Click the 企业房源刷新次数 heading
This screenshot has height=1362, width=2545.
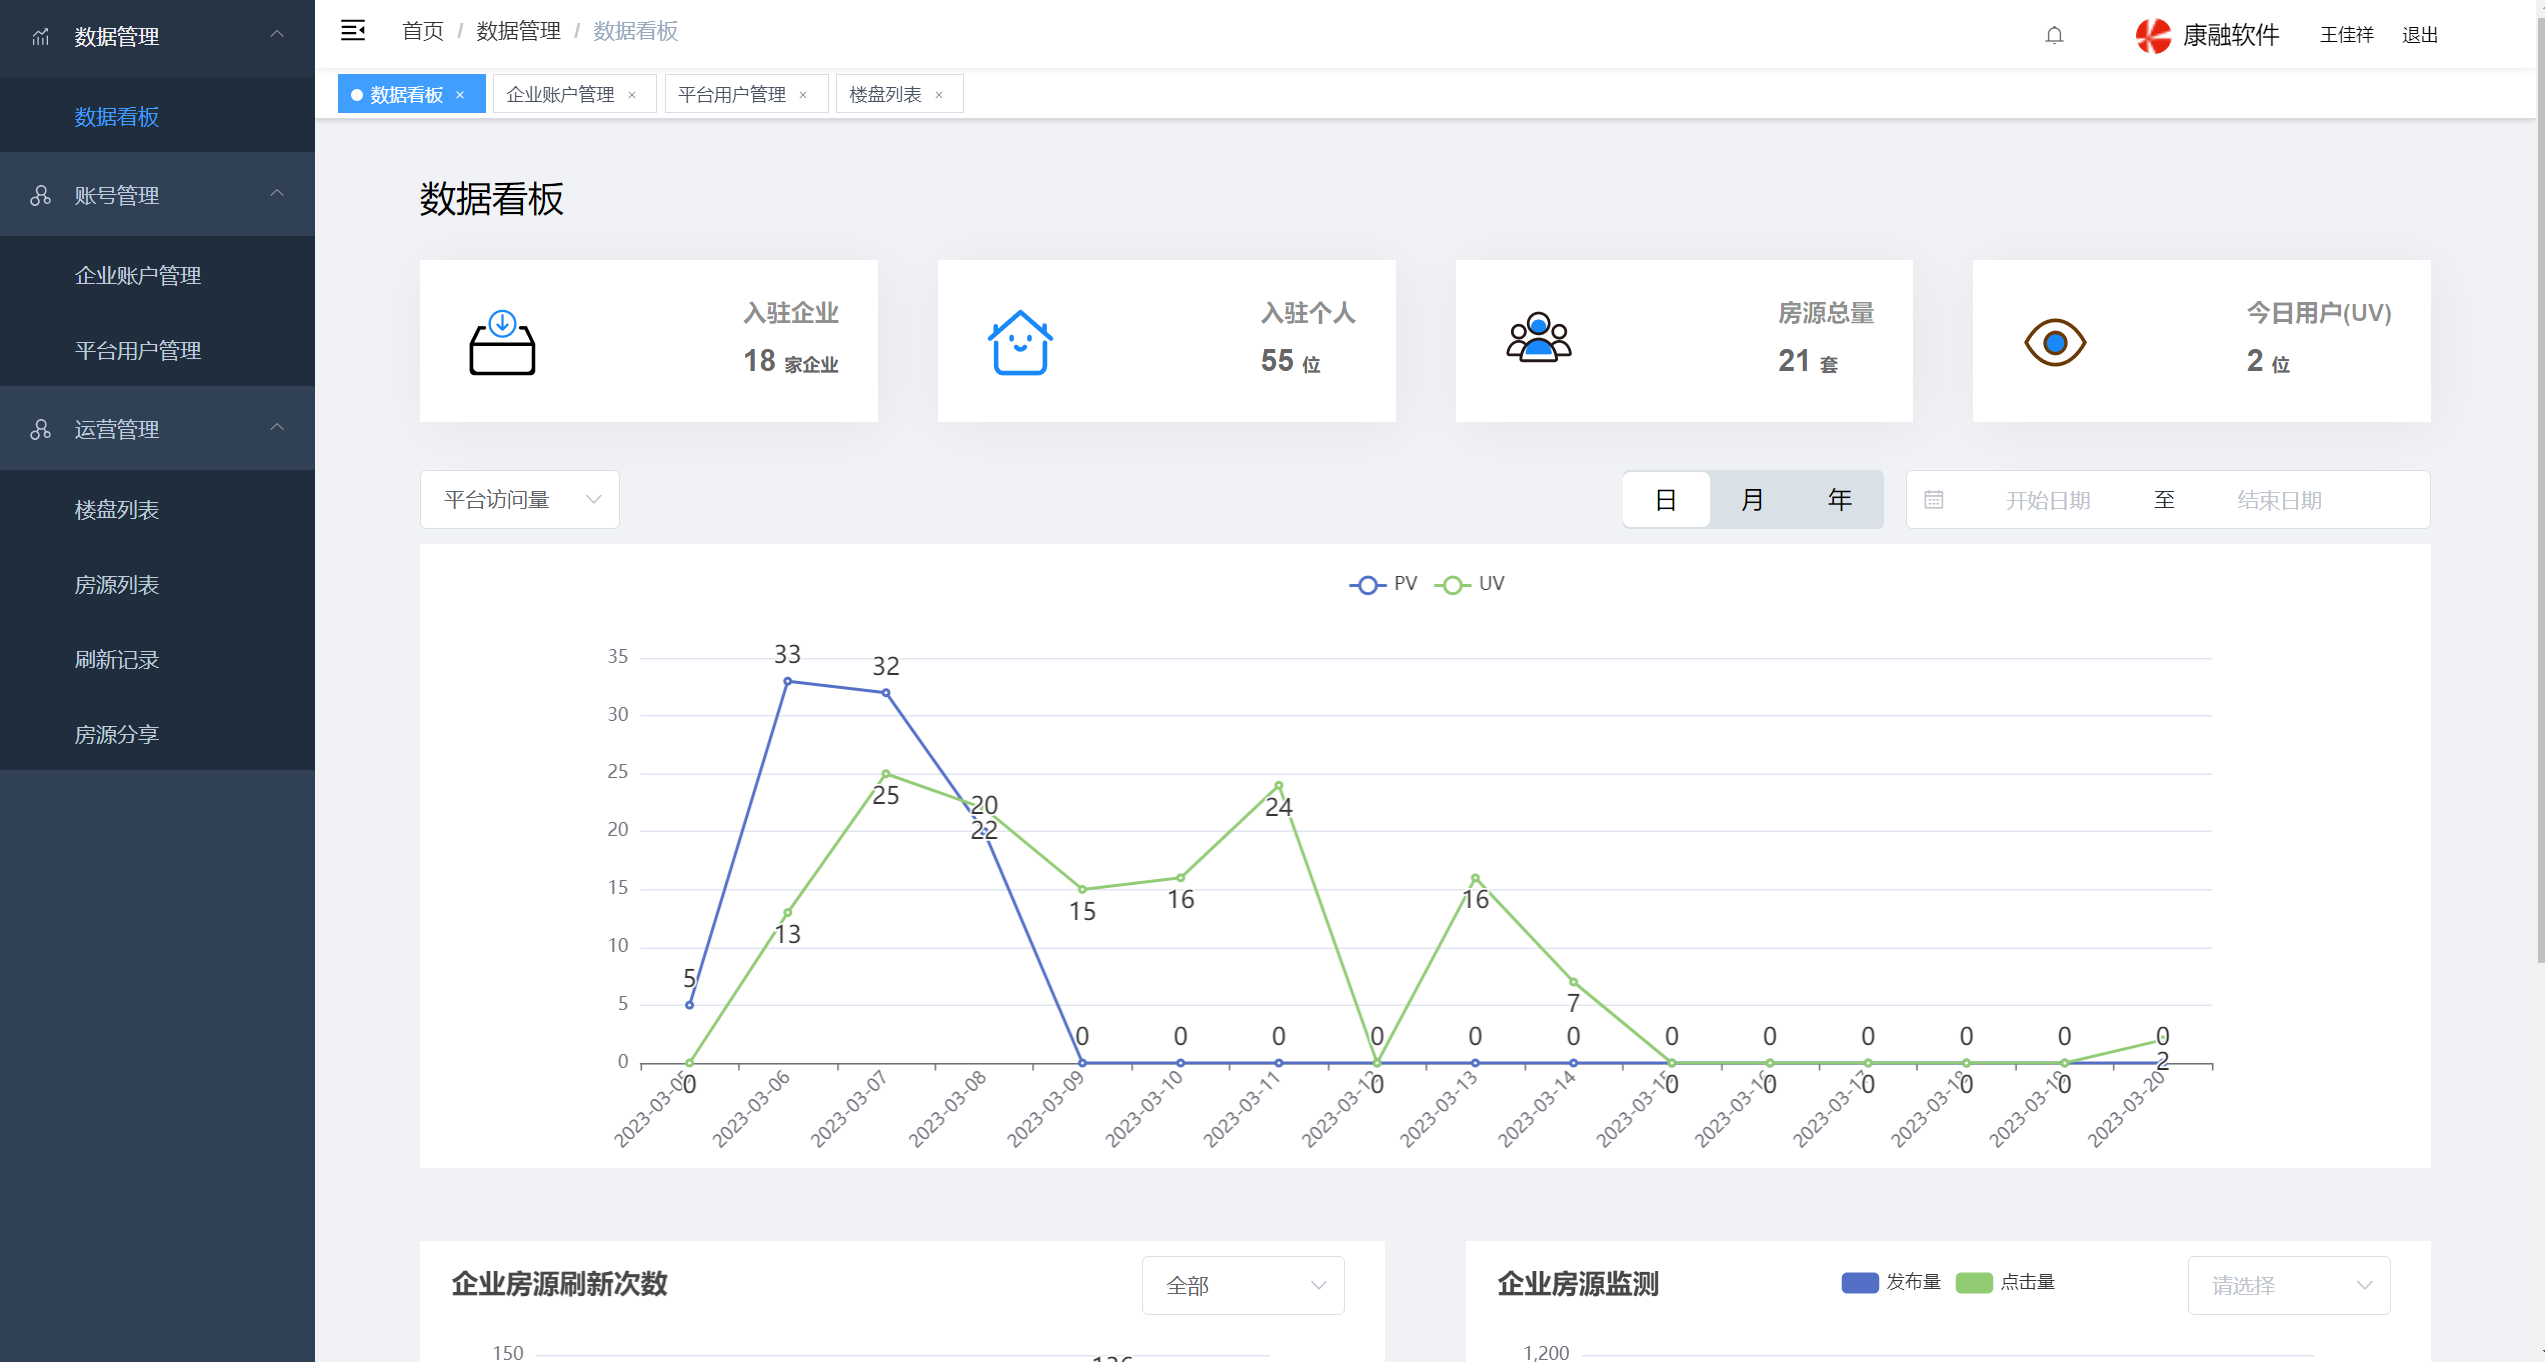tap(559, 1284)
